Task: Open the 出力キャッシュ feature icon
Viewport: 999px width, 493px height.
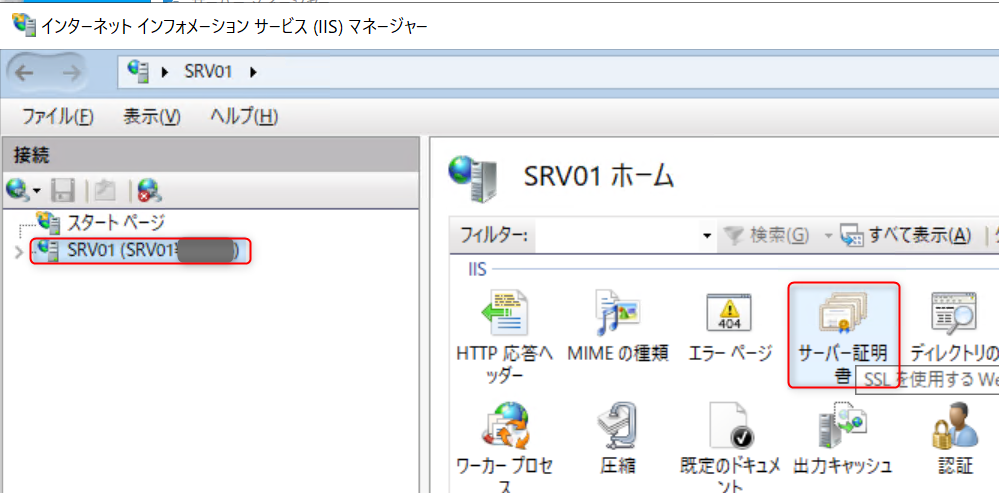Action: tap(843, 427)
